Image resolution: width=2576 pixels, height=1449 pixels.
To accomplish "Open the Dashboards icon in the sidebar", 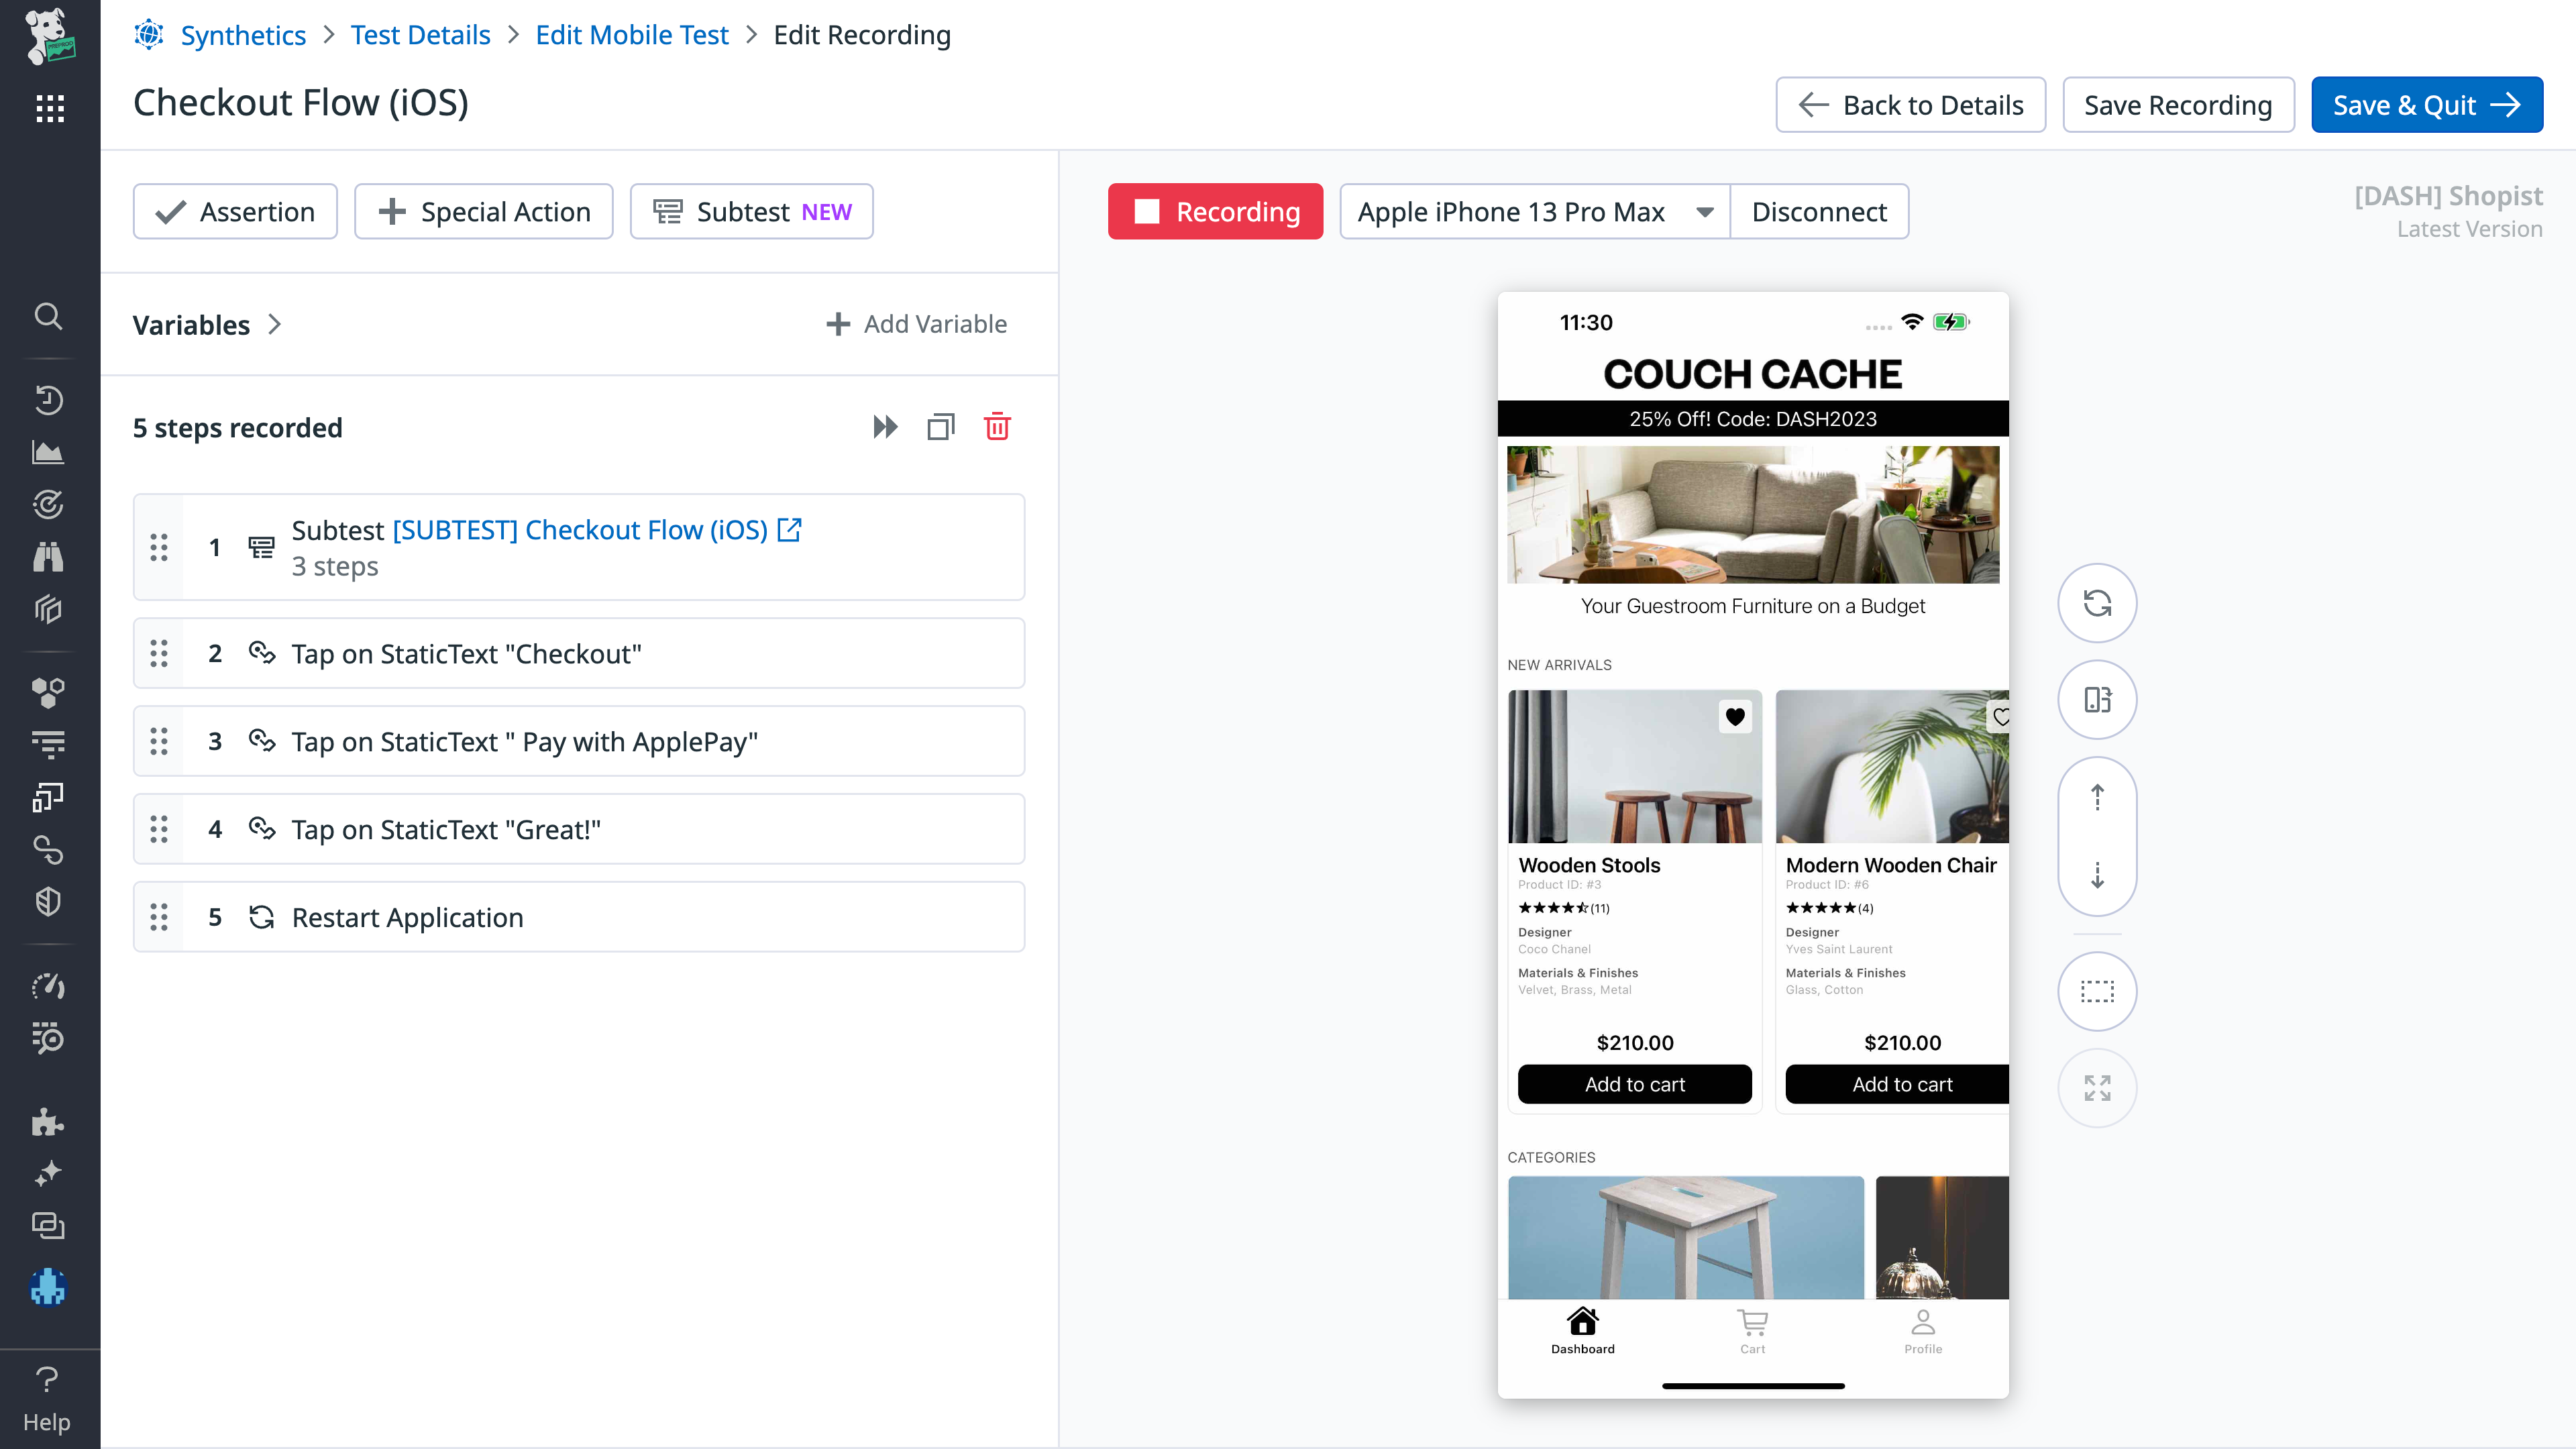I will point(49,452).
